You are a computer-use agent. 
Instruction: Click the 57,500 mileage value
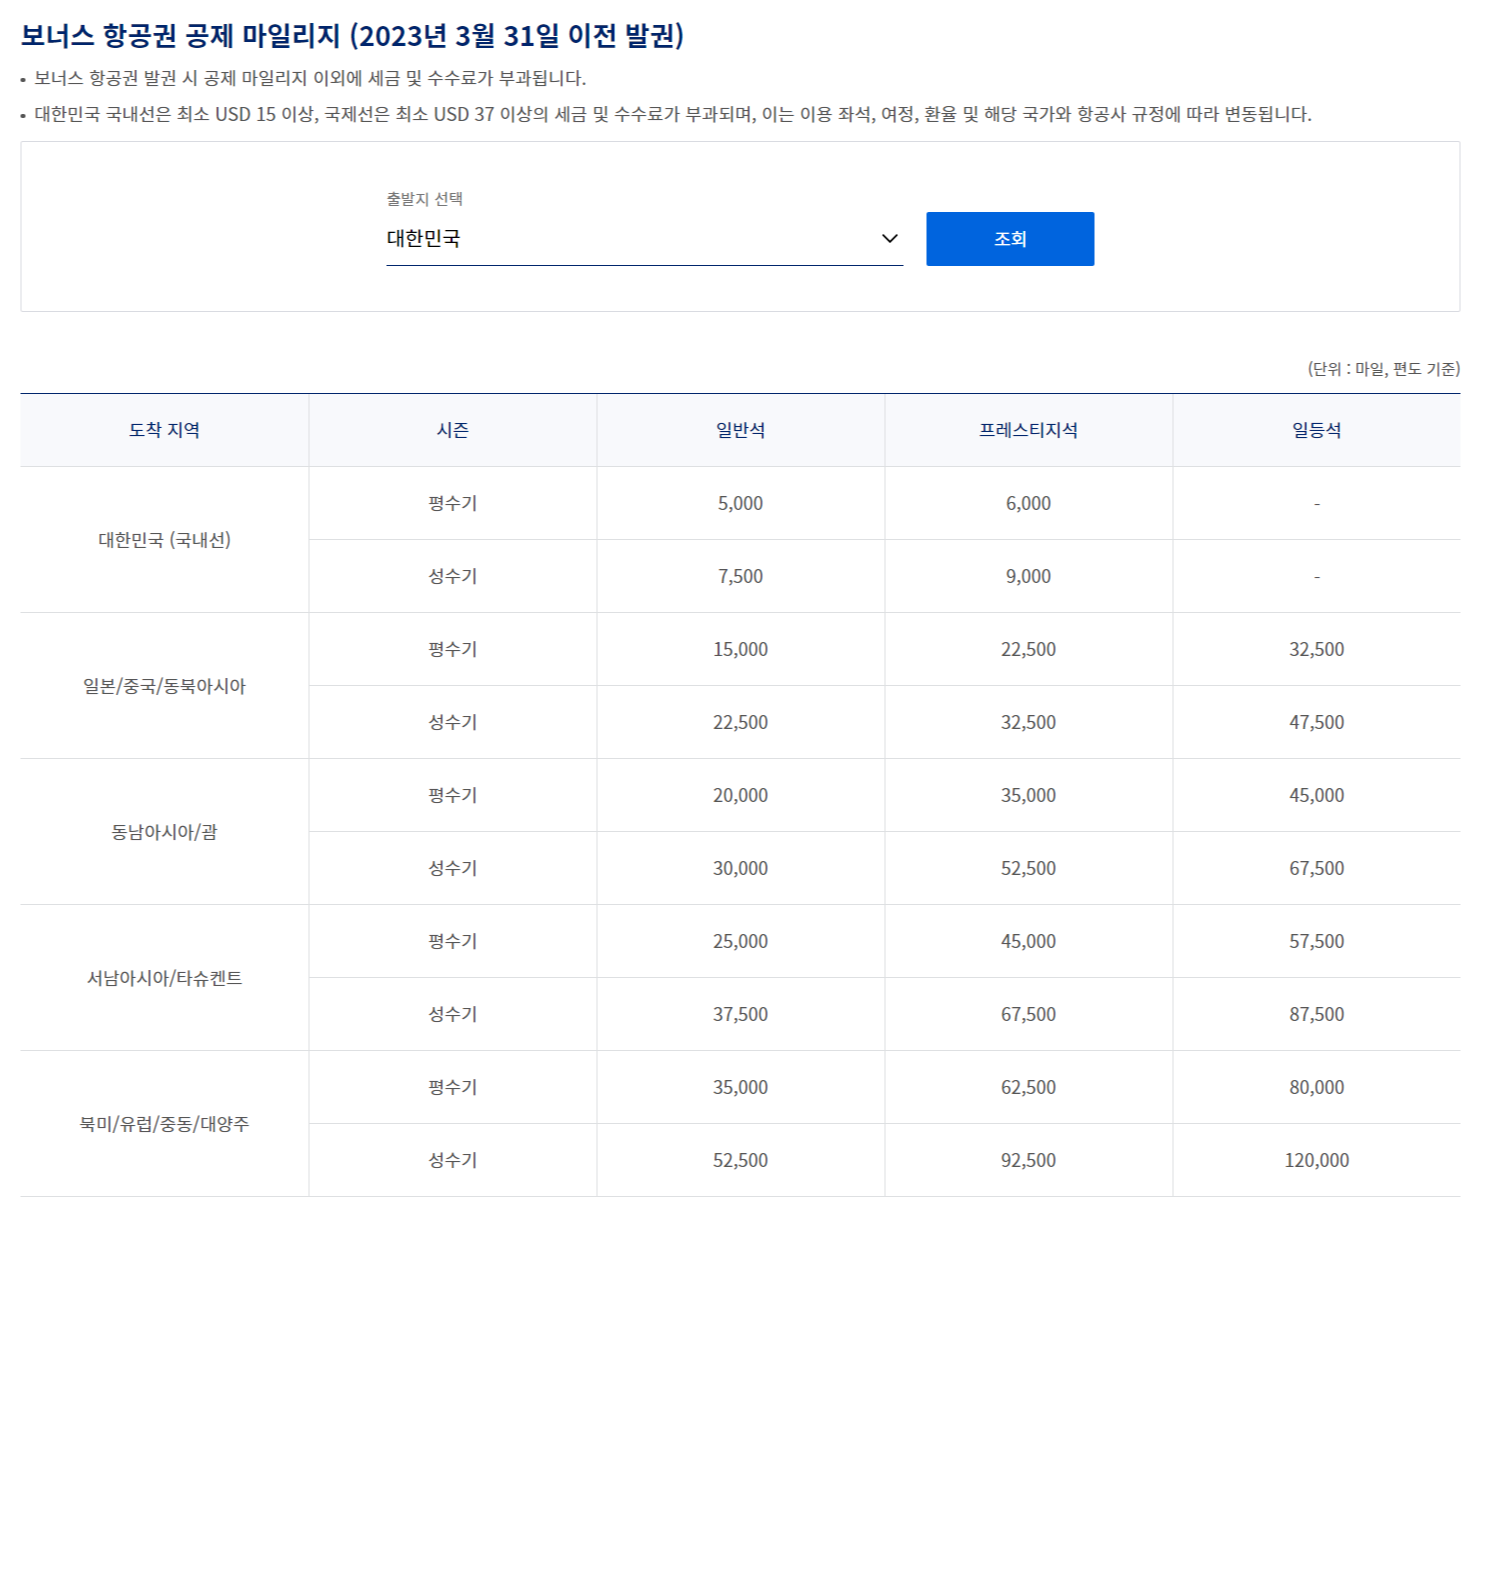click(x=1316, y=942)
